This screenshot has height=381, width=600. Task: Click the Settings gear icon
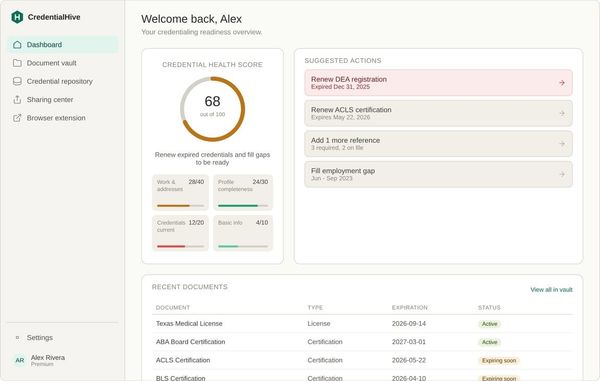[17, 337]
